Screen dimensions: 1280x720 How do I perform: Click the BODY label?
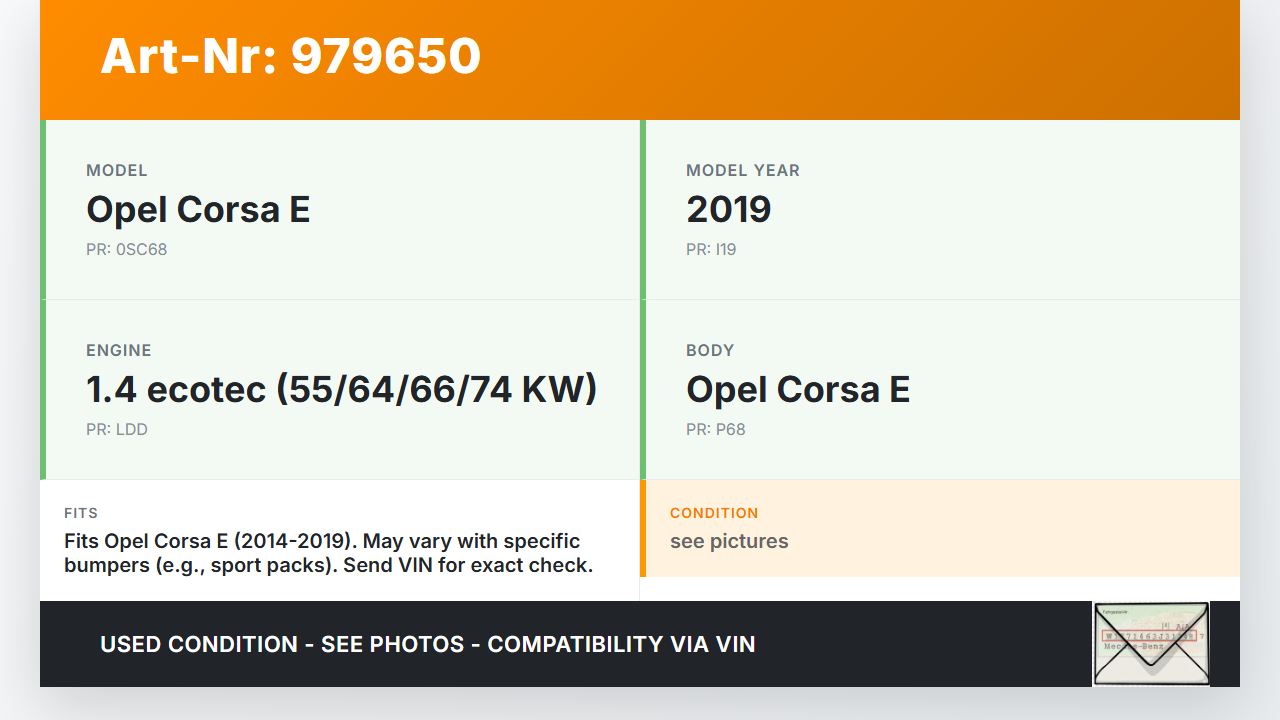pos(710,350)
